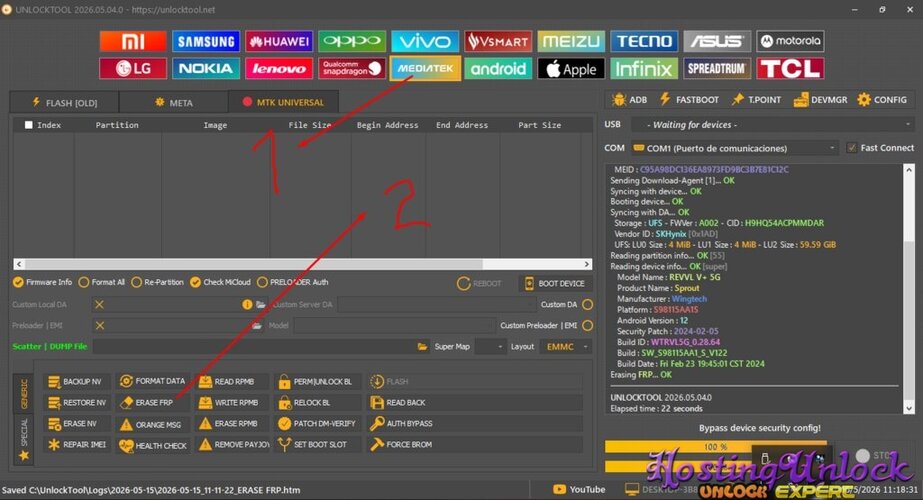This screenshot has width=923, height=500.
Task: Switch to the FLASH [OLD] tab
Action: click(64, 102)
